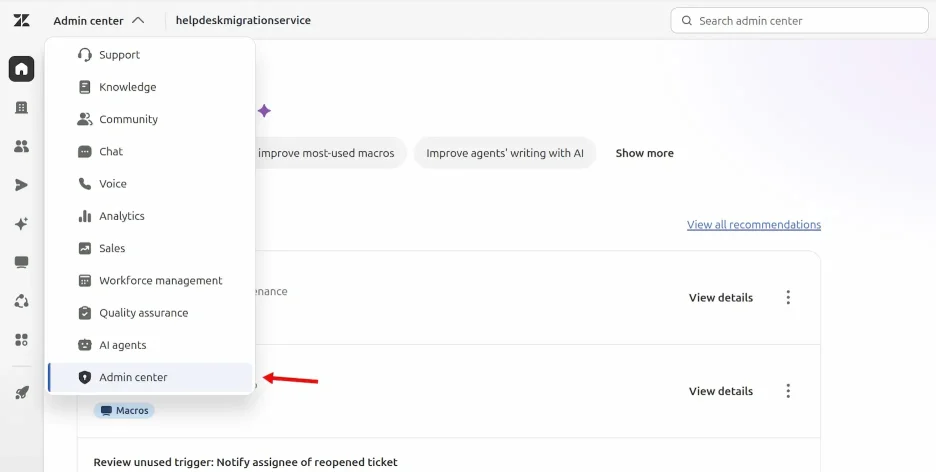Open the People icon in sidebar
This screenshot has width=936, height=472.
21,146
